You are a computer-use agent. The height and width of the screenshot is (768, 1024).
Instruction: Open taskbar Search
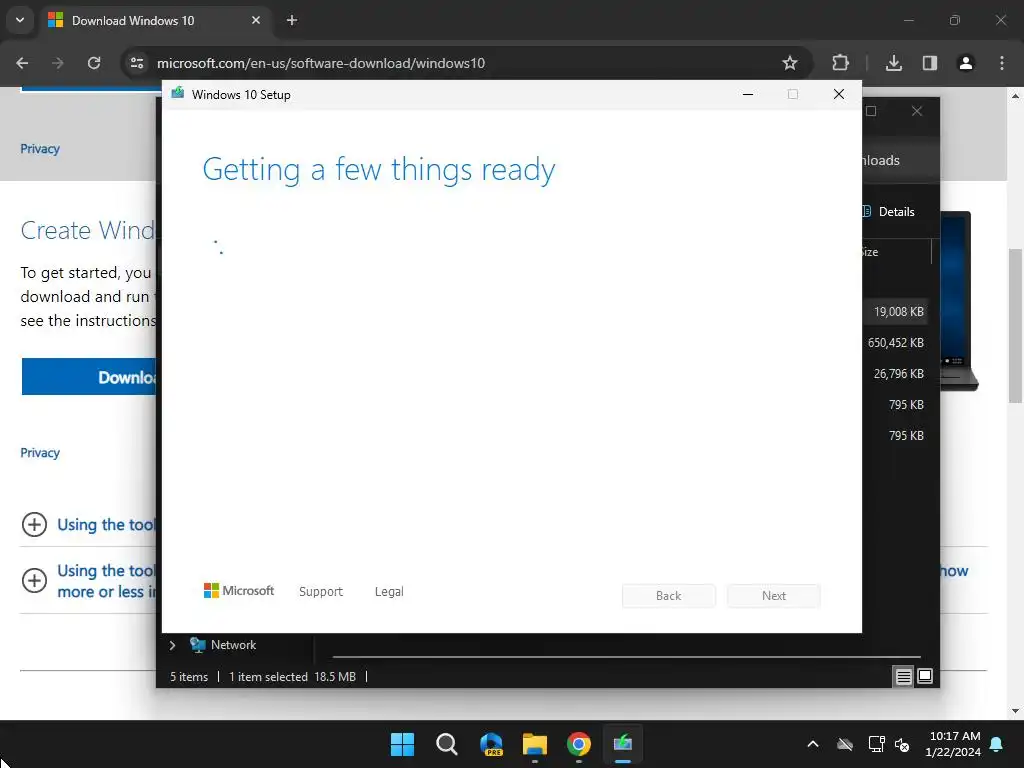pos(447,744)
